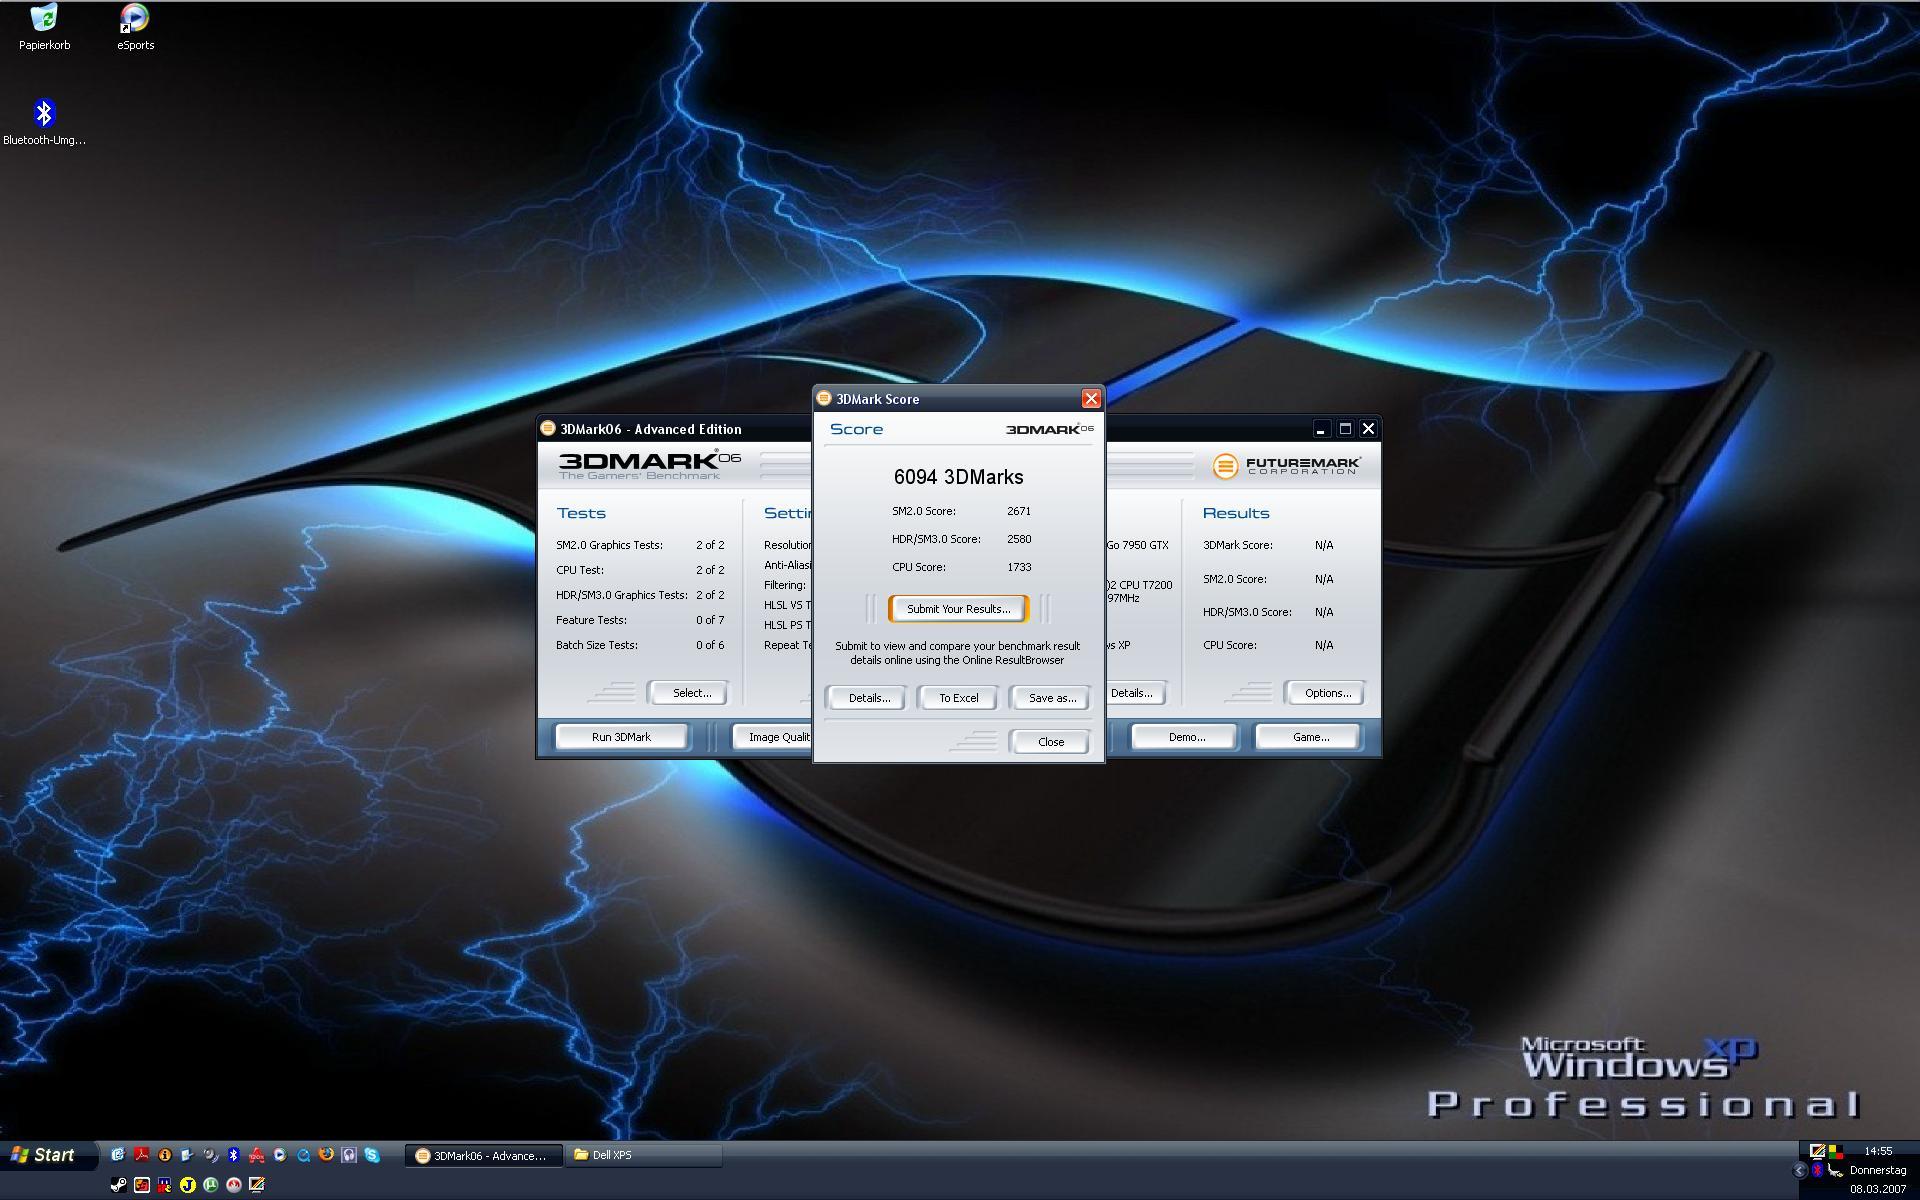1920x1200 pixels.
Task: Launch Skype from quick launch bar
Action: click(372, 1155)
